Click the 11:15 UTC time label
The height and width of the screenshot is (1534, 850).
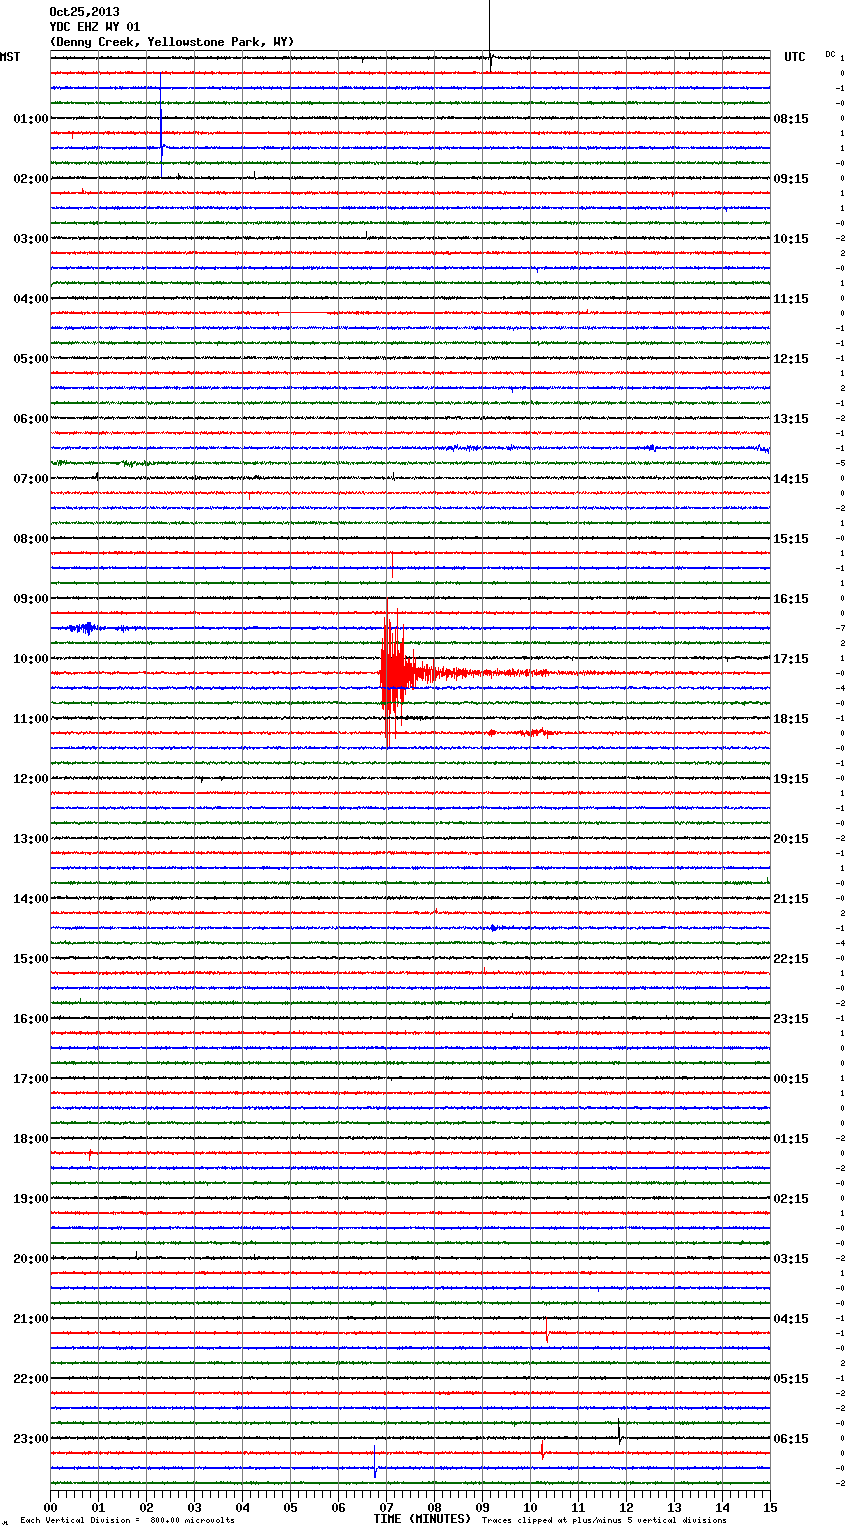791,299
